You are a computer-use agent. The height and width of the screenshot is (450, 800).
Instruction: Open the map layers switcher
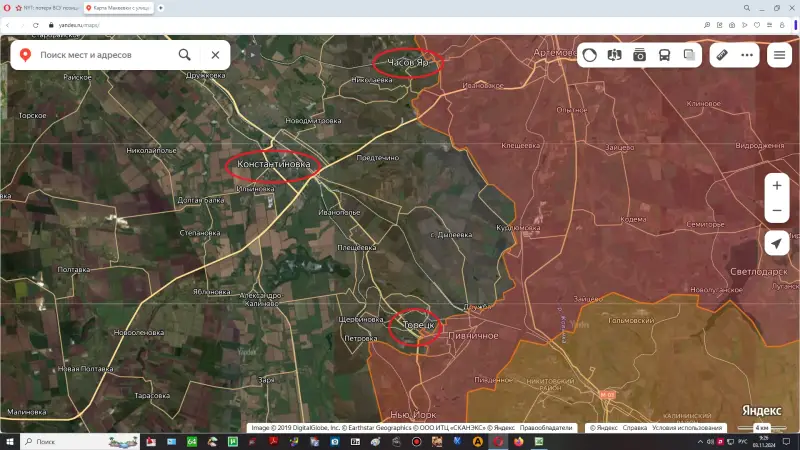point(689,55)
